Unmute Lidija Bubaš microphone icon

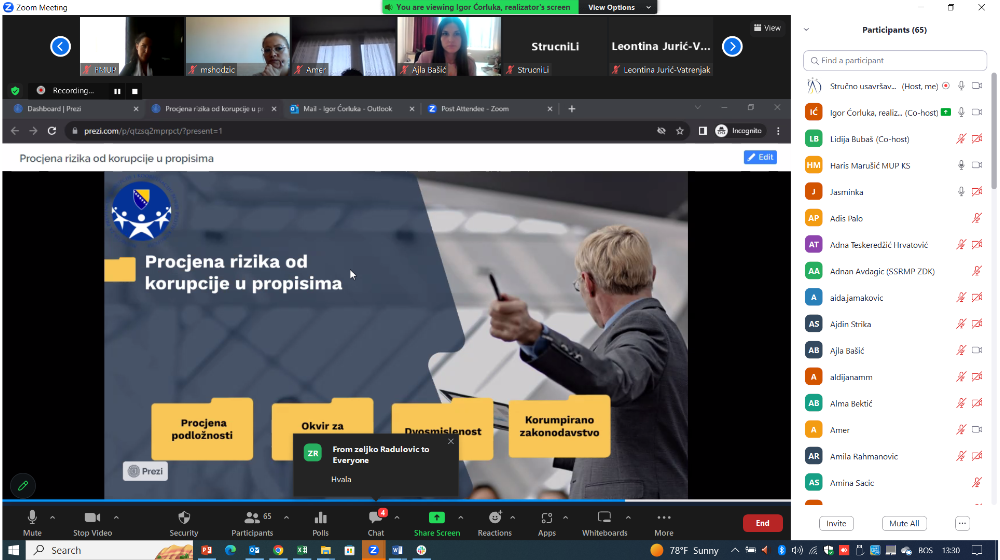click(961, 138)
